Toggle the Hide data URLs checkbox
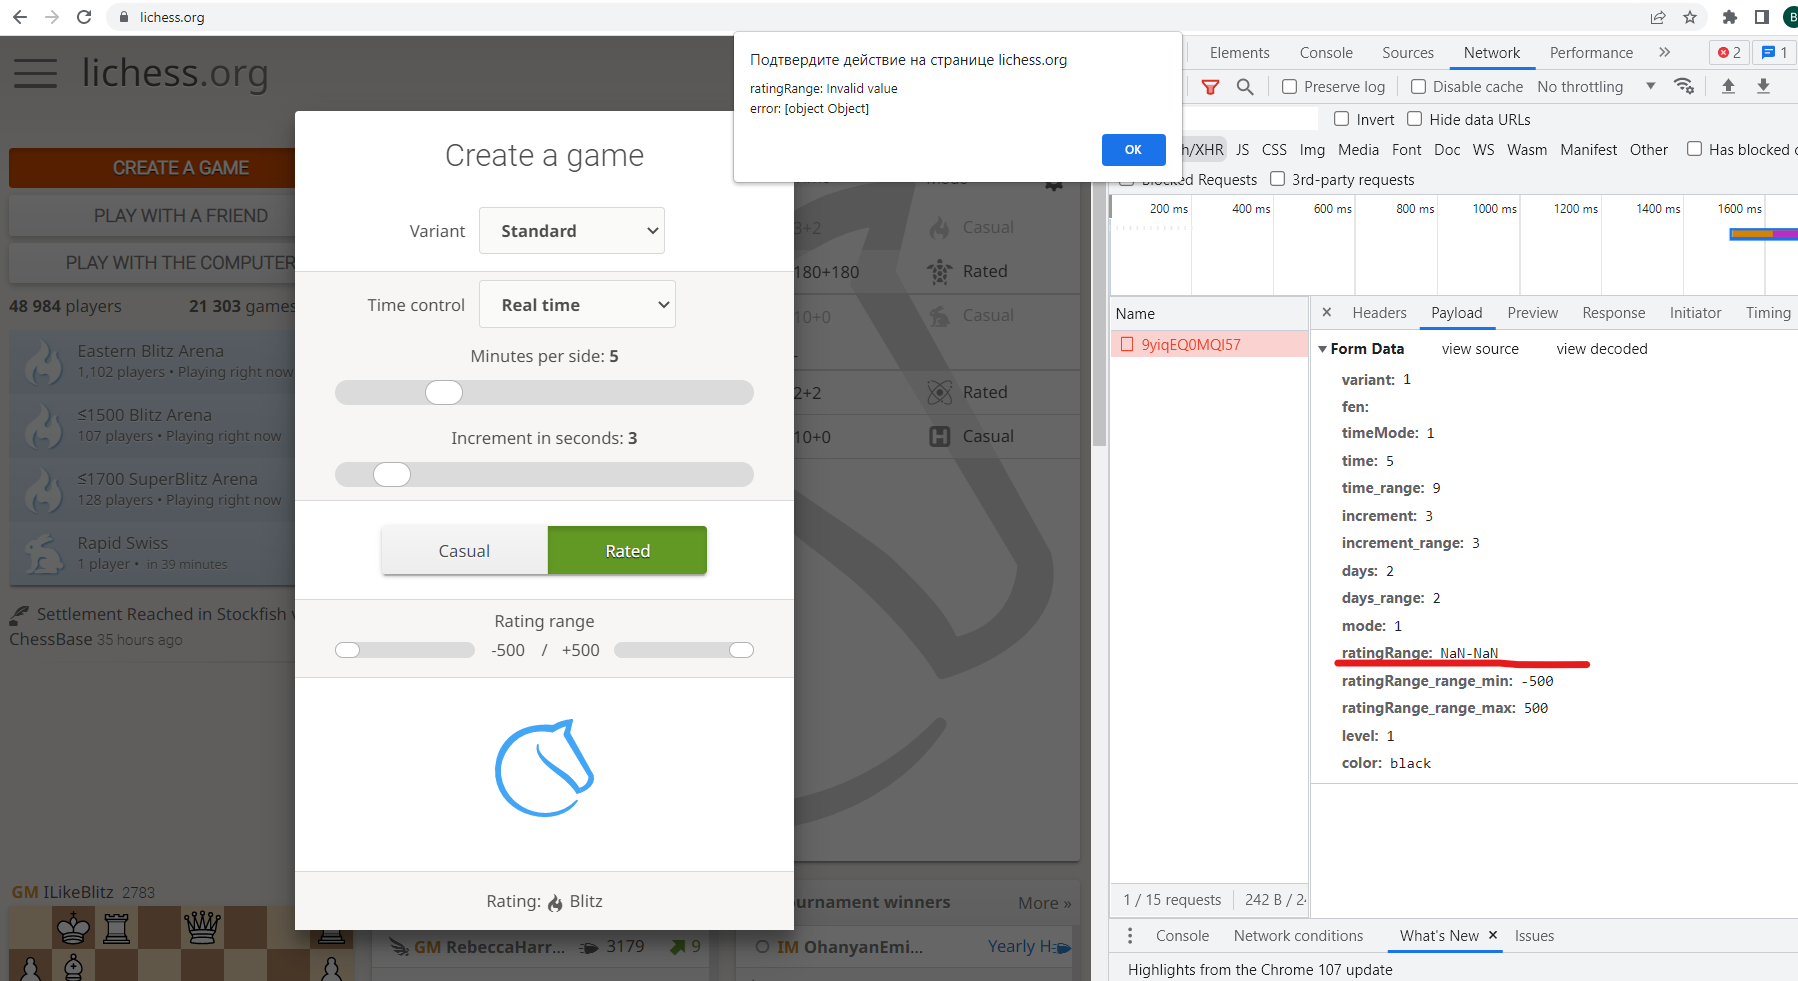Image resolution: width=1798 pixels, height=981 pixels. pyautogui.click(x=1415, y=119)
